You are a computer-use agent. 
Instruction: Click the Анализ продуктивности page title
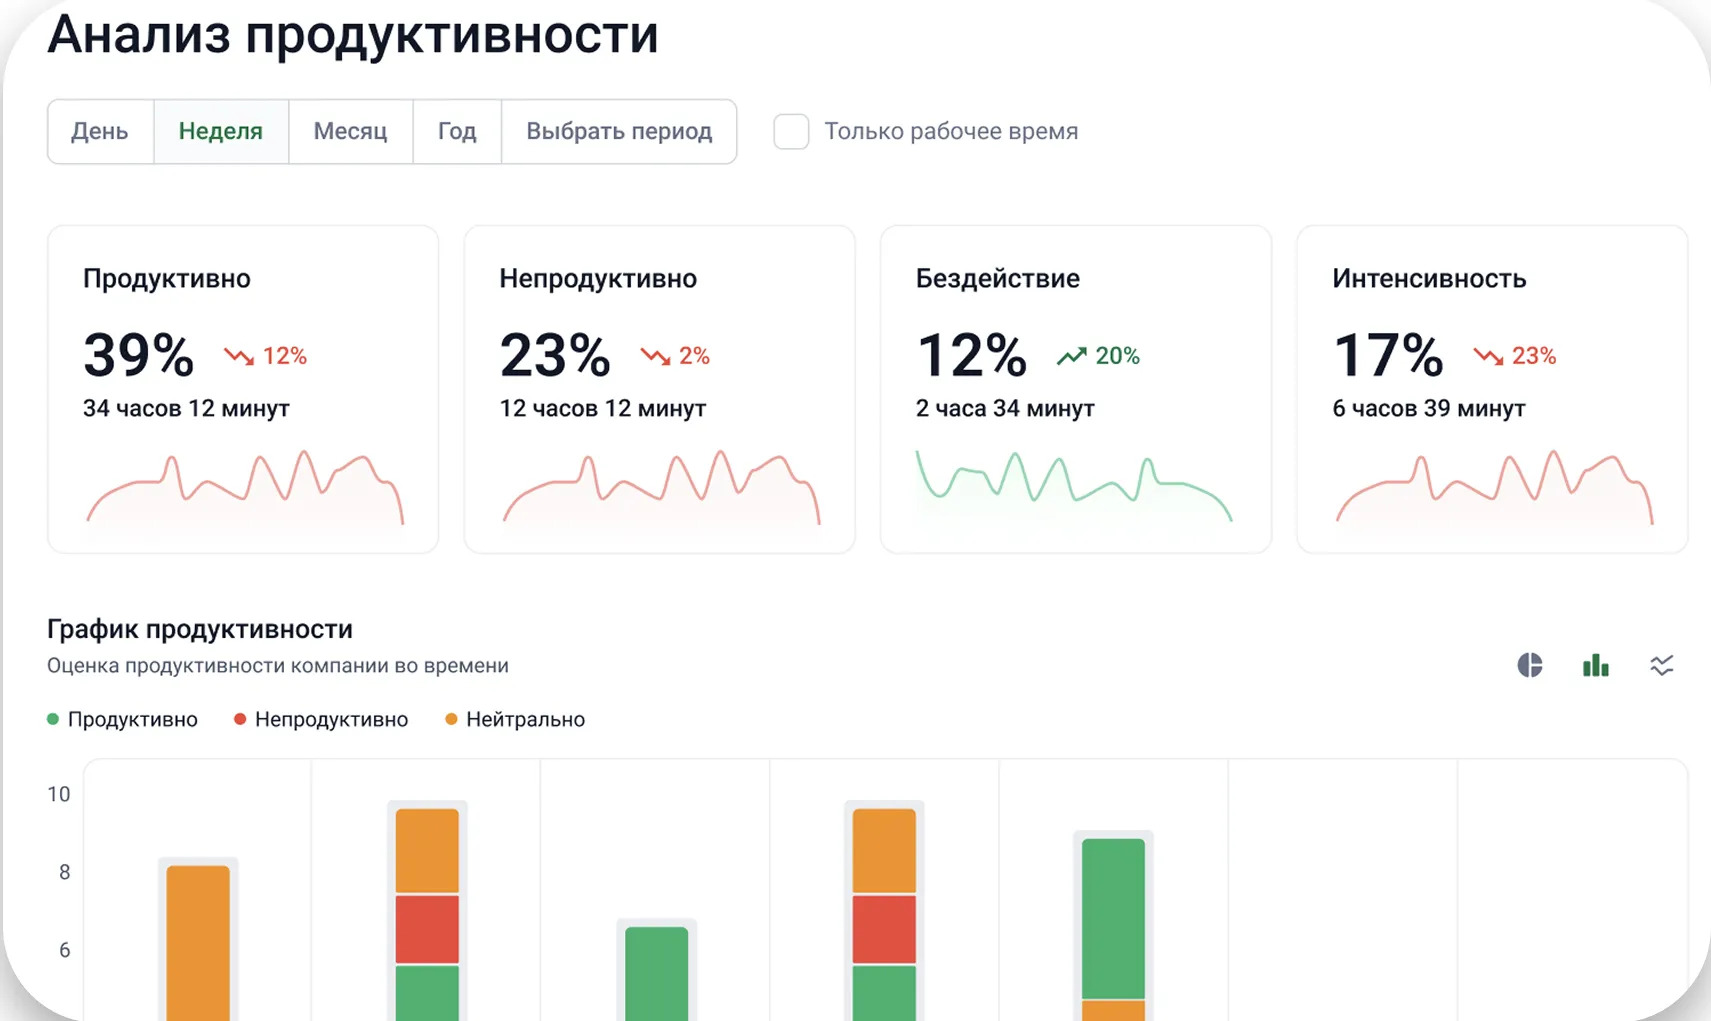(x=353, y=35)
